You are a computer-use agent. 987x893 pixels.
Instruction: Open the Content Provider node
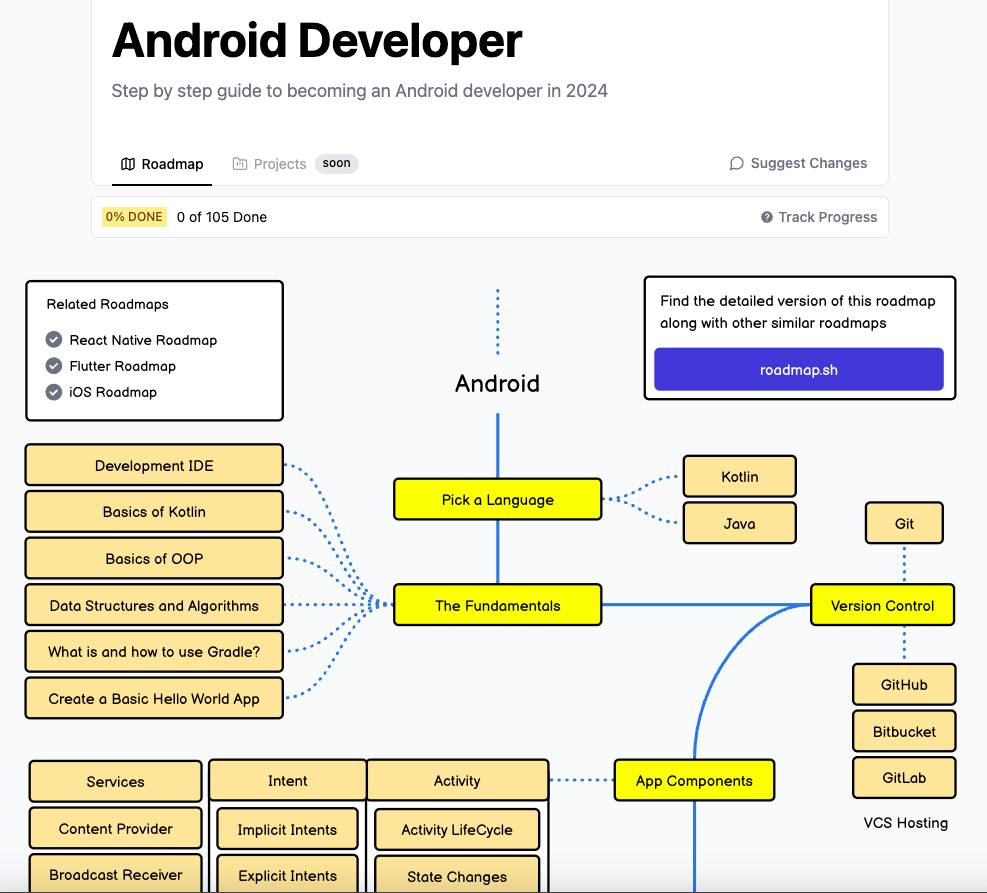(115, 828)
